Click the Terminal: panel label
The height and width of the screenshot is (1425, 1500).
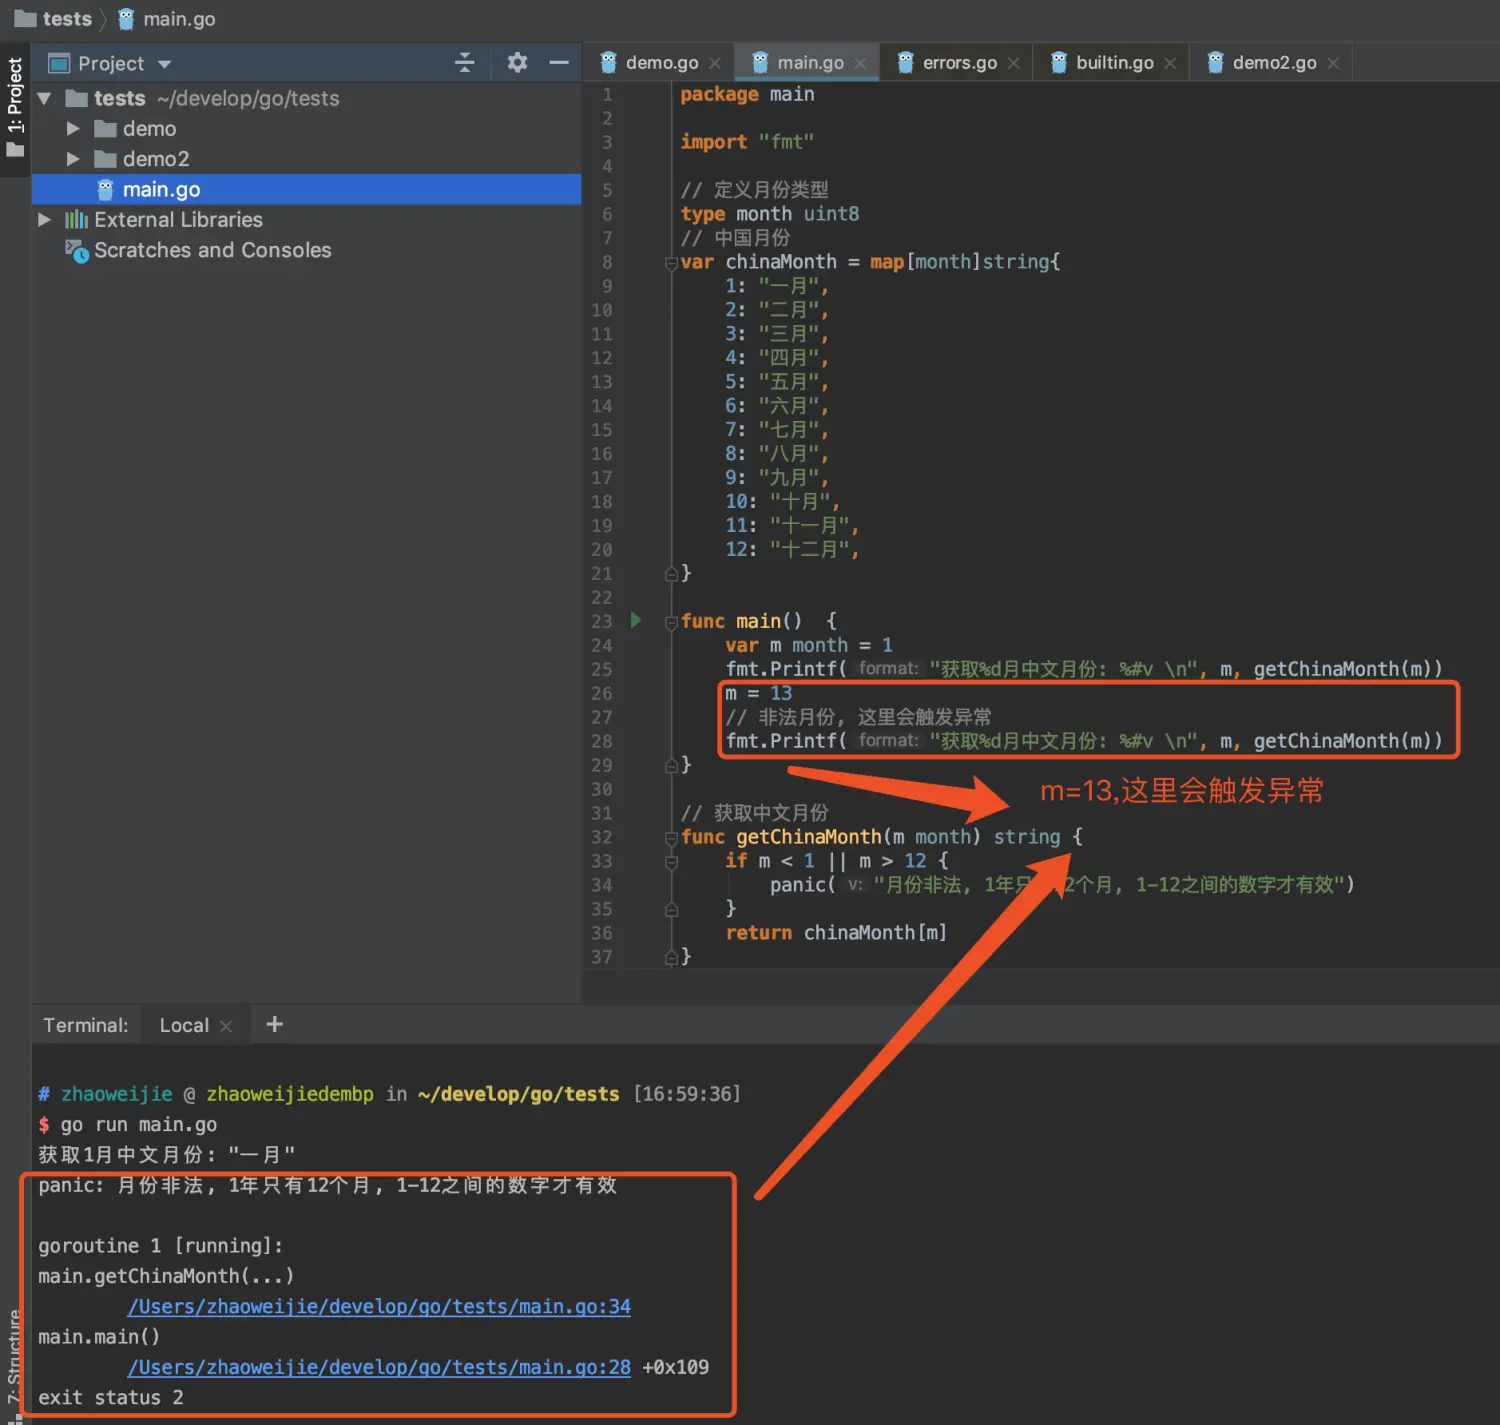86,1025
